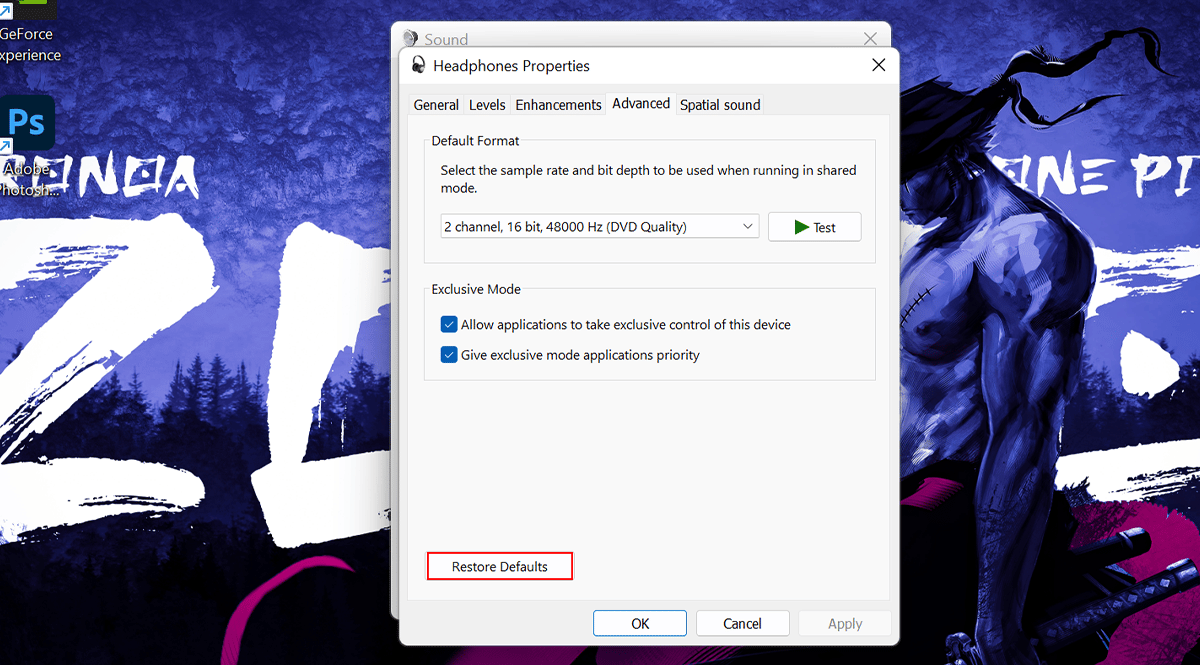1200x665 pixels.
Task: Click the headphones icon in Headphones Properties title bar
Action: [x=419, y=65]
